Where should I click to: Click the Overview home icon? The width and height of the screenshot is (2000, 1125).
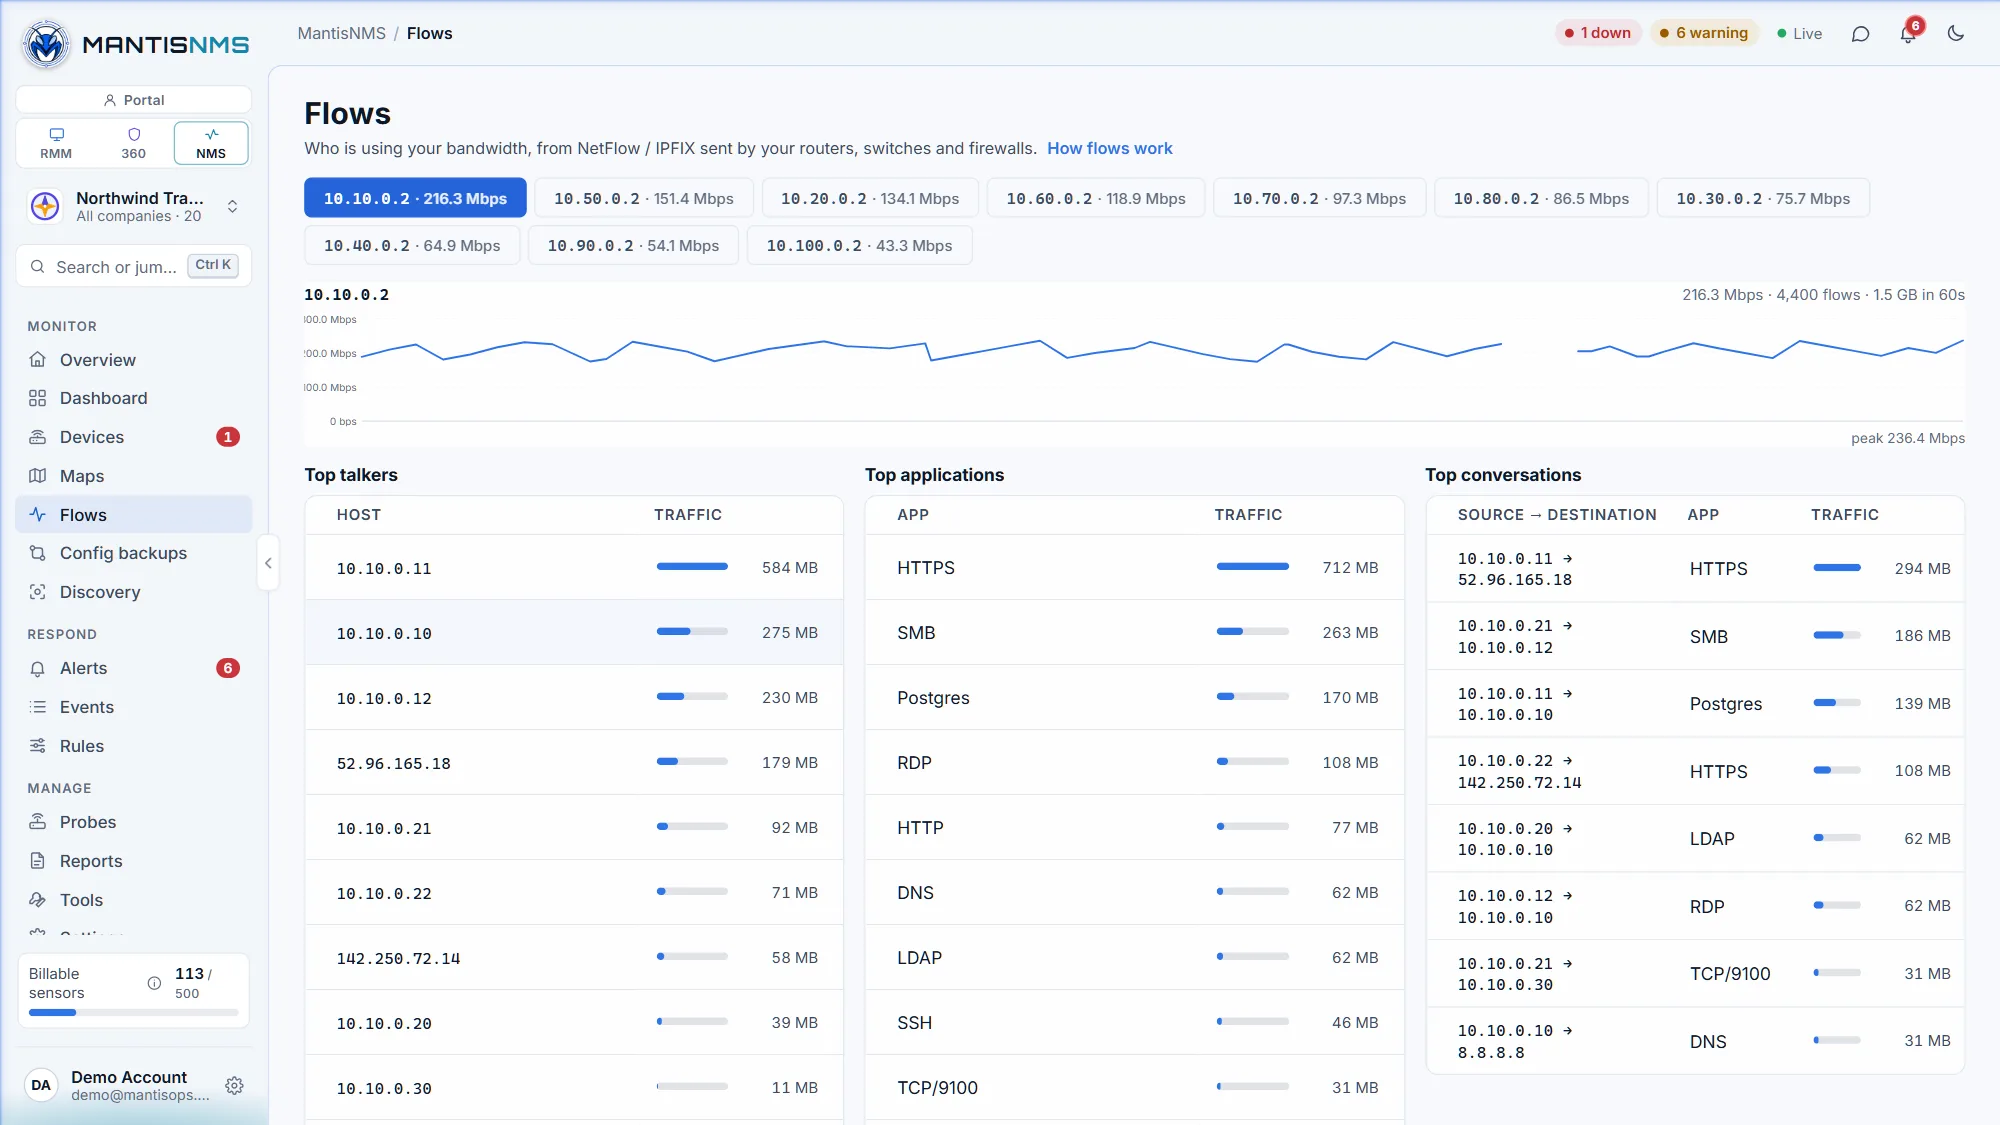(x=38, y=360)
